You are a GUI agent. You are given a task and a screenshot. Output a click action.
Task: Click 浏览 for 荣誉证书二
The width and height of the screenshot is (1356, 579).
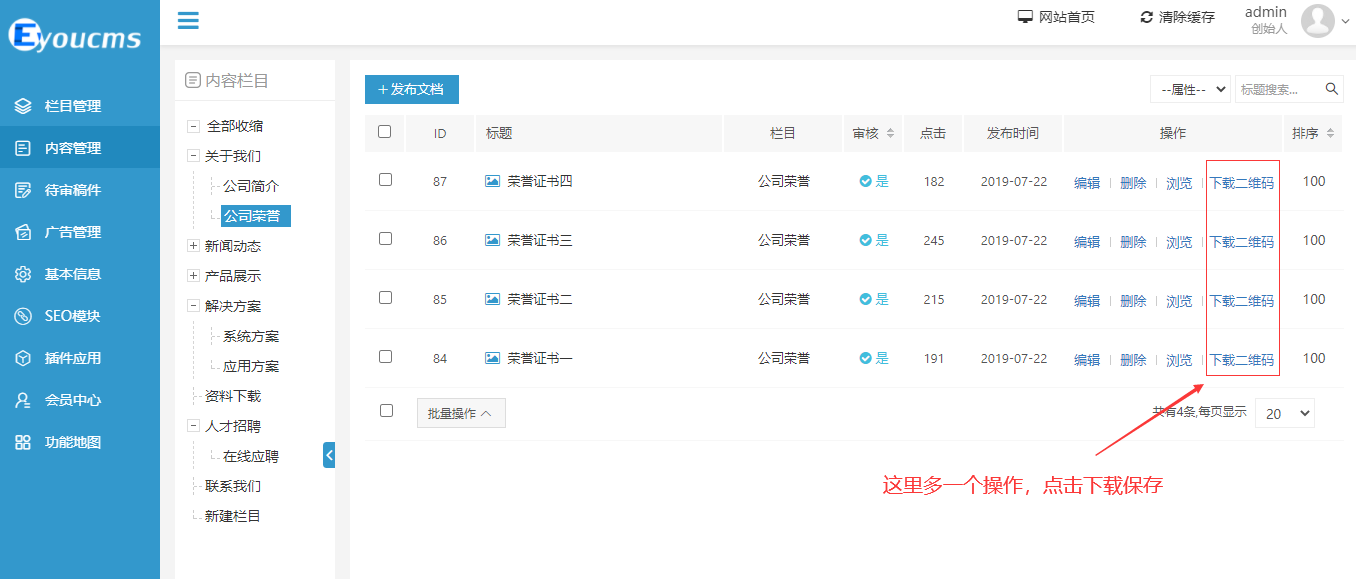pyautogui.click(x=1179, y=301)
